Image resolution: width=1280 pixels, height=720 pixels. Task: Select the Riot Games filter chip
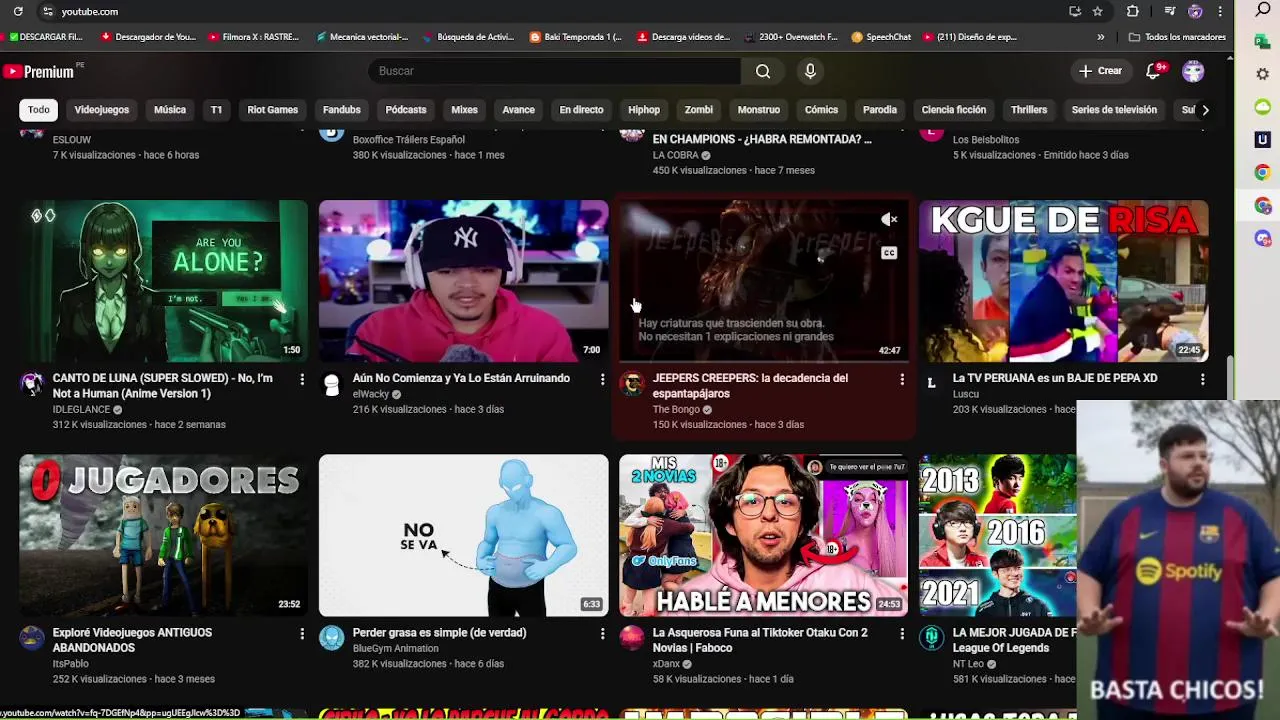point(273,110)
